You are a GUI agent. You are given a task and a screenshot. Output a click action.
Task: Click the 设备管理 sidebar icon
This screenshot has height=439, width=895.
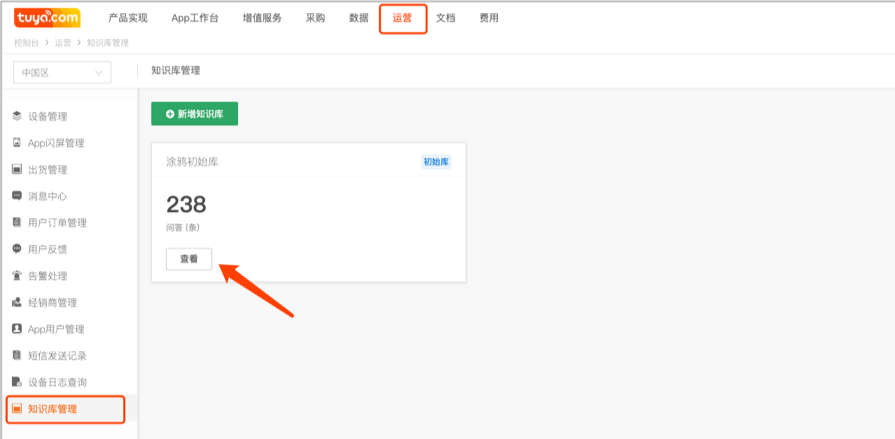17,116
